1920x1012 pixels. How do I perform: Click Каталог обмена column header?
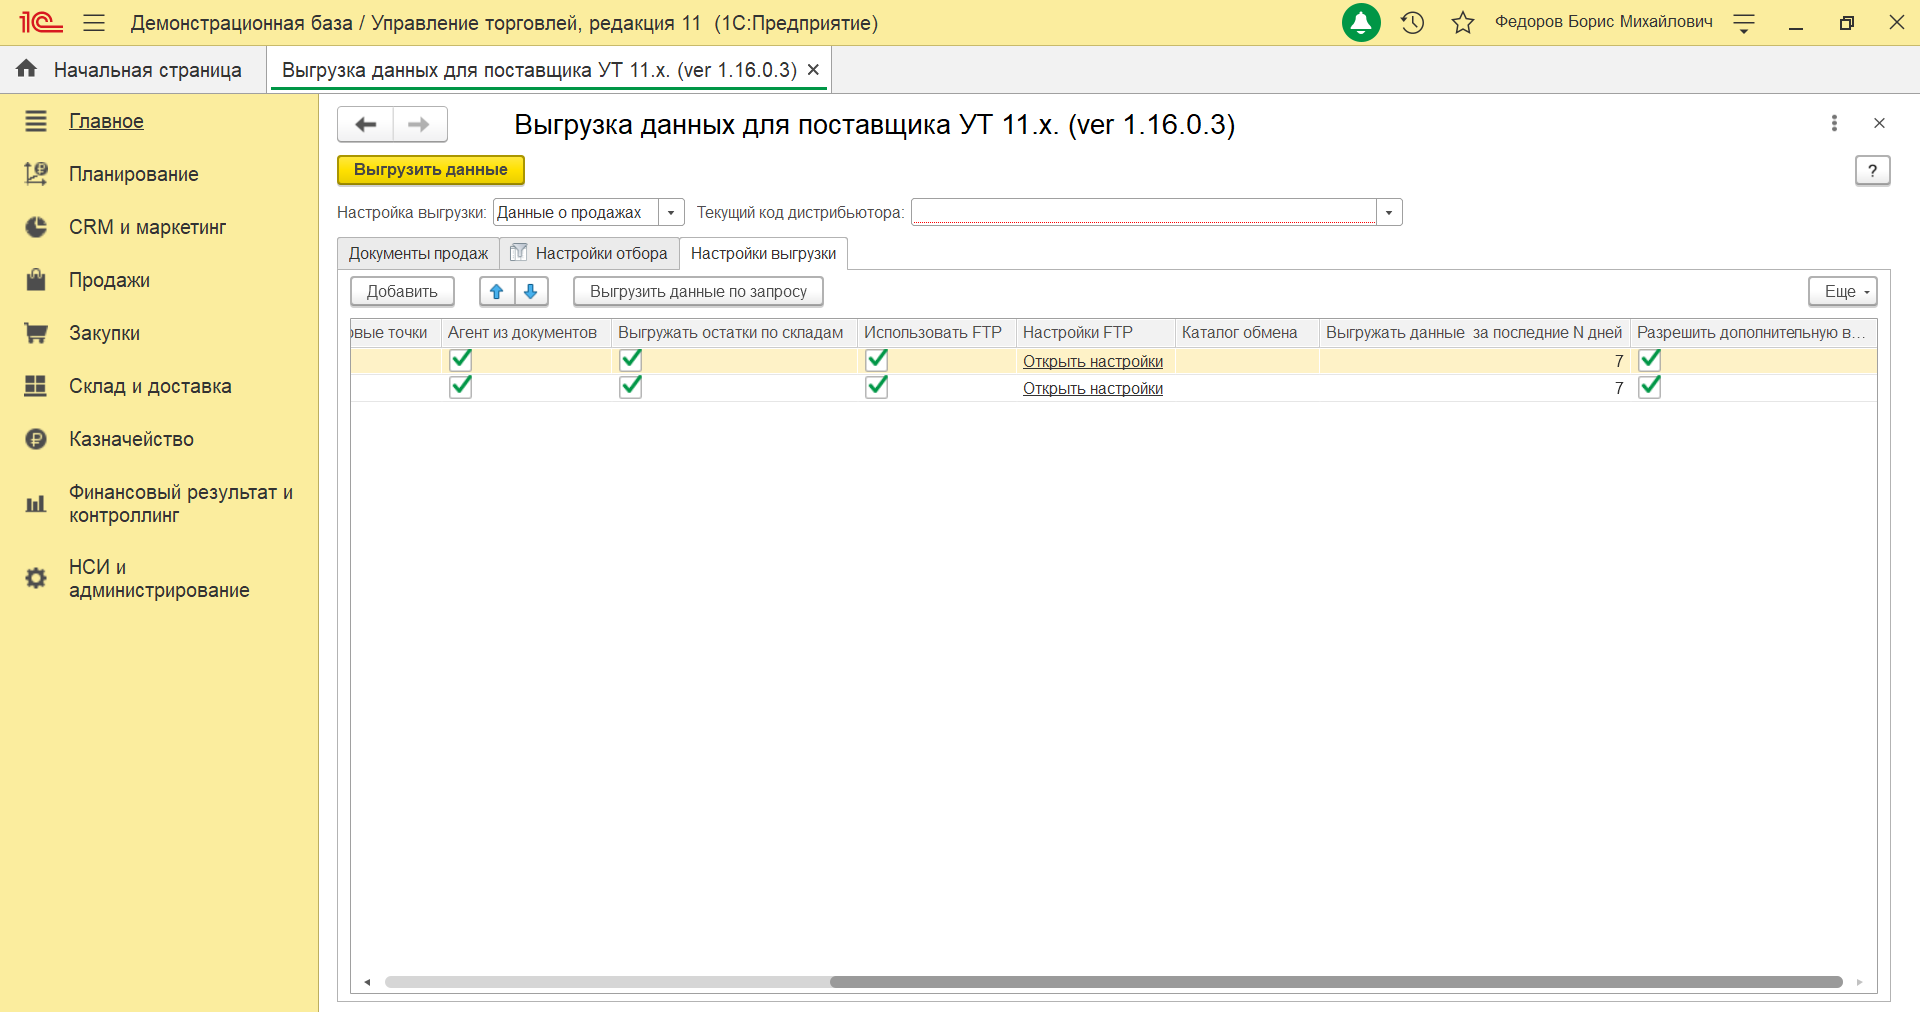1247,333
